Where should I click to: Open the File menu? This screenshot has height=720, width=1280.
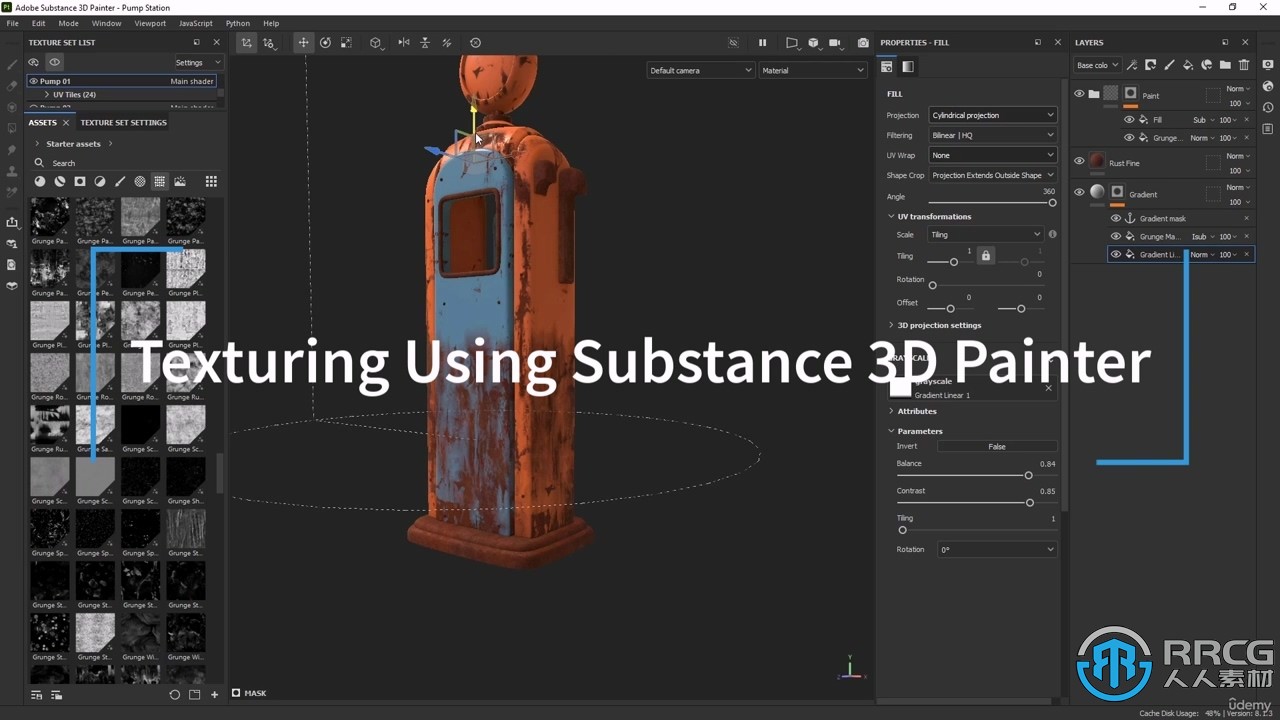click(12, 23)
